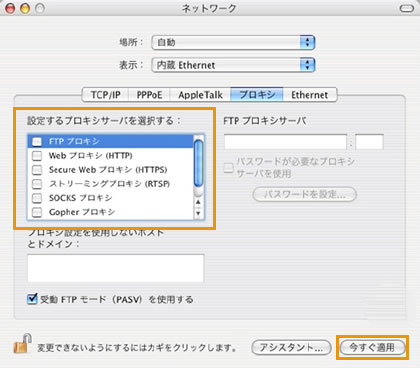This screenshot has height=368, width=420.
Task: Click the 今すぐ適用 button
Action: [x=372, y=348]
